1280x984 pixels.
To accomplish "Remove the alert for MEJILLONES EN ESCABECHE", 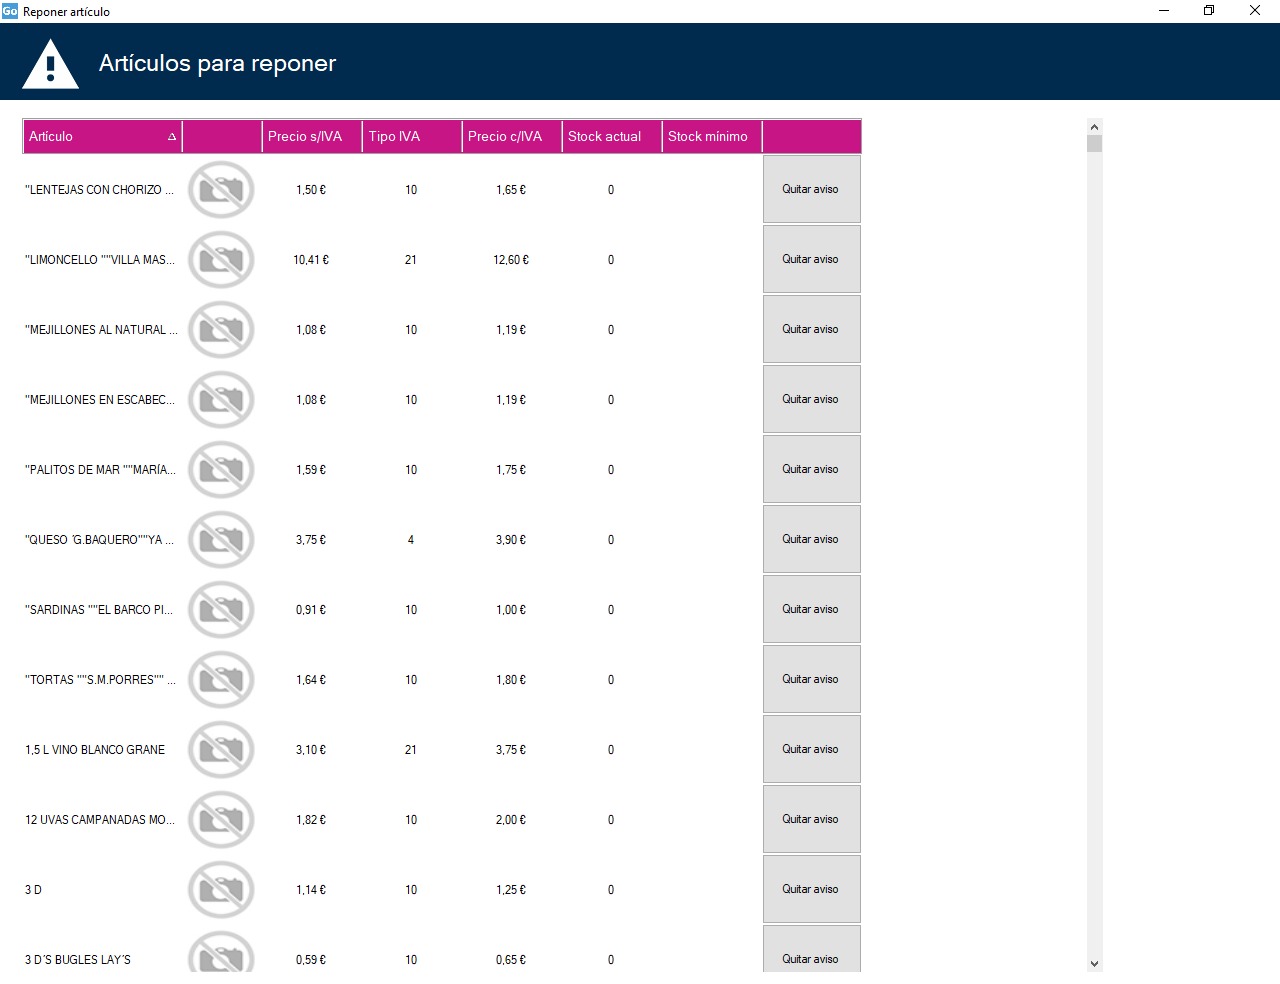I will [x=811, y=399].
